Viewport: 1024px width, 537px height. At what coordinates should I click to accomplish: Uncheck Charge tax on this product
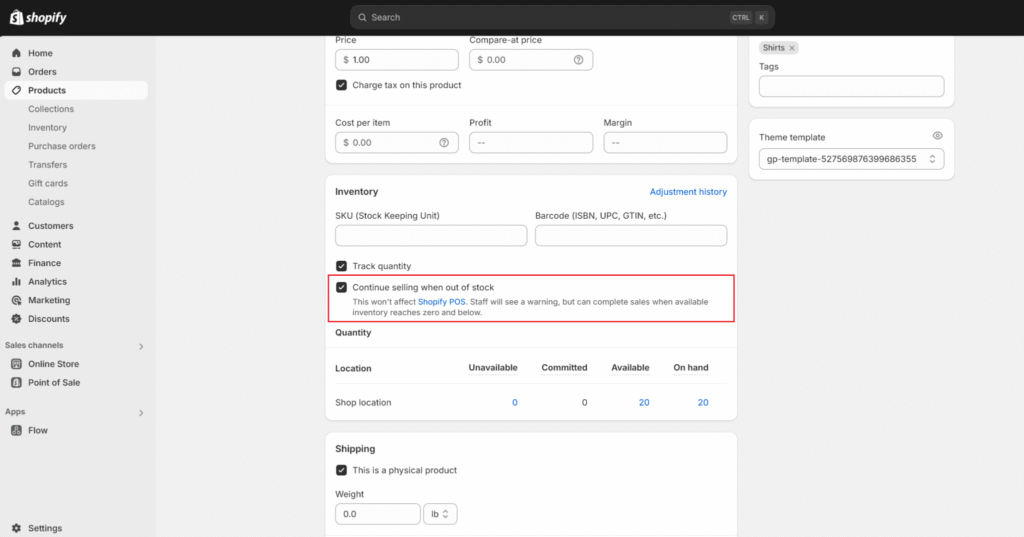342,86
